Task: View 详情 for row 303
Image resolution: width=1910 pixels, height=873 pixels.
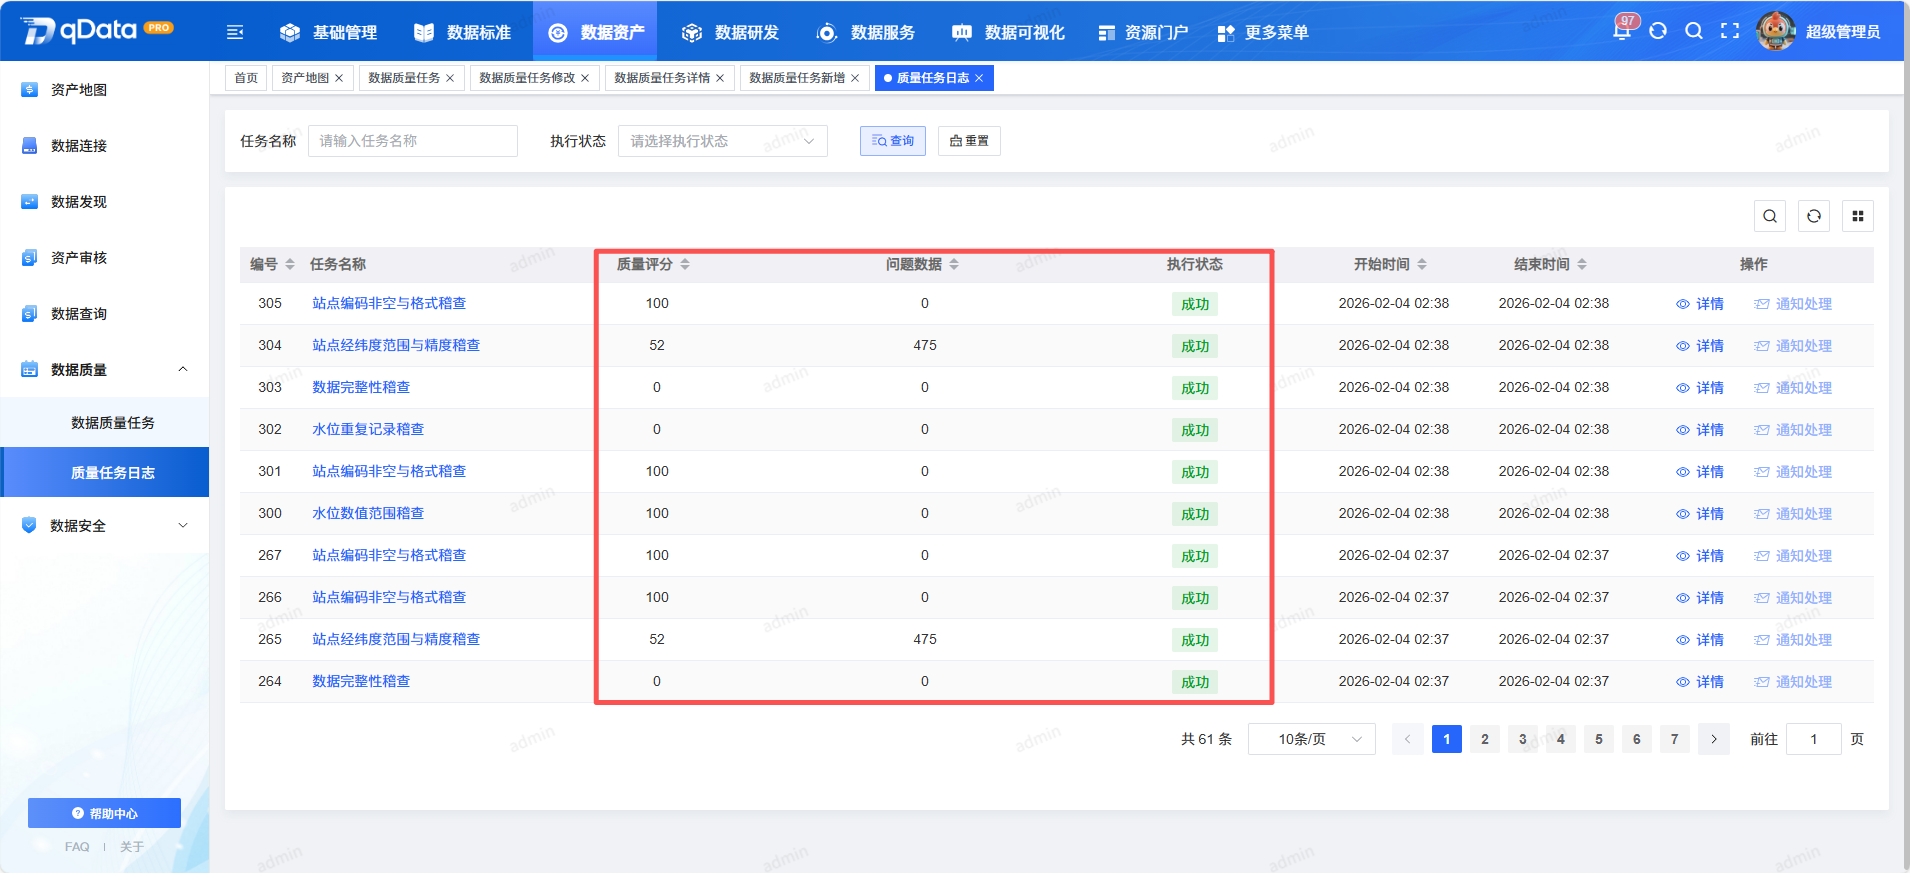Action: click(x=1700, y=388)
